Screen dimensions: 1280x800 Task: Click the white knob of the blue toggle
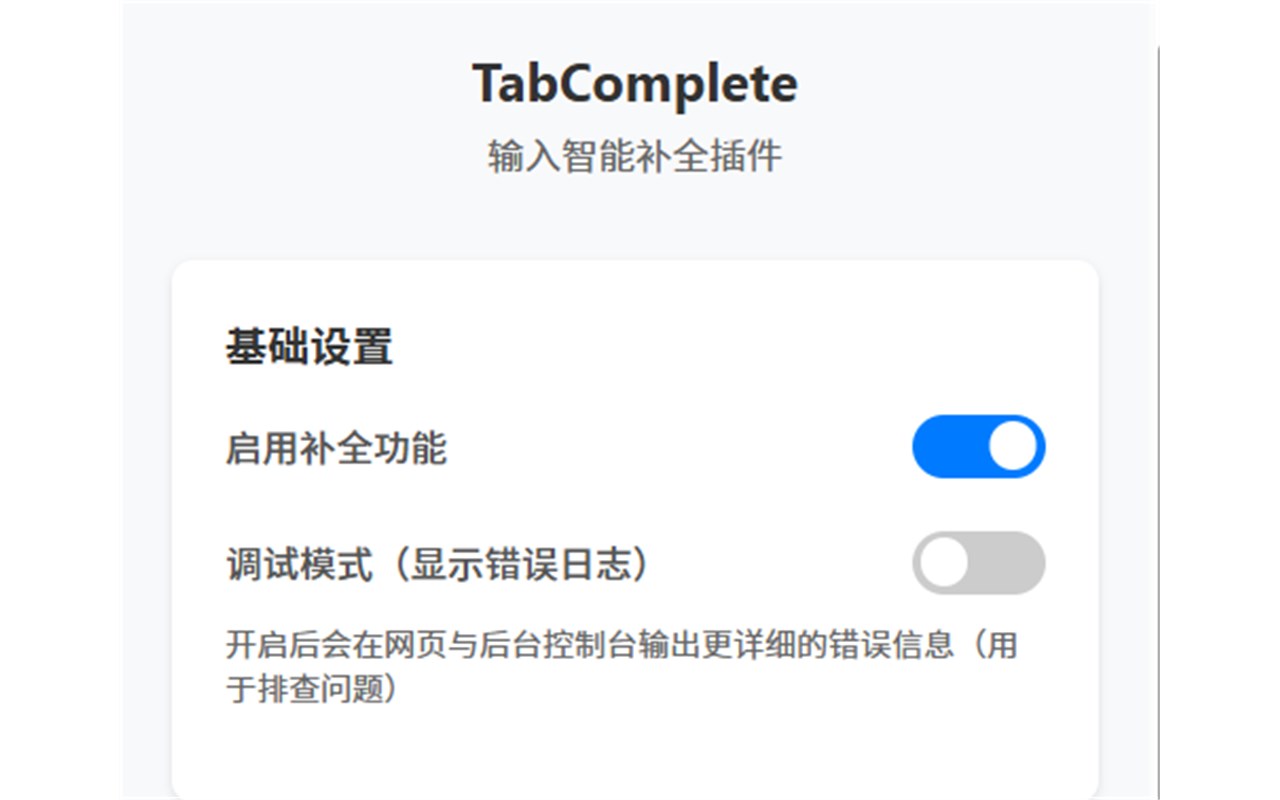pyautogui.click(x=1013, y=446)
